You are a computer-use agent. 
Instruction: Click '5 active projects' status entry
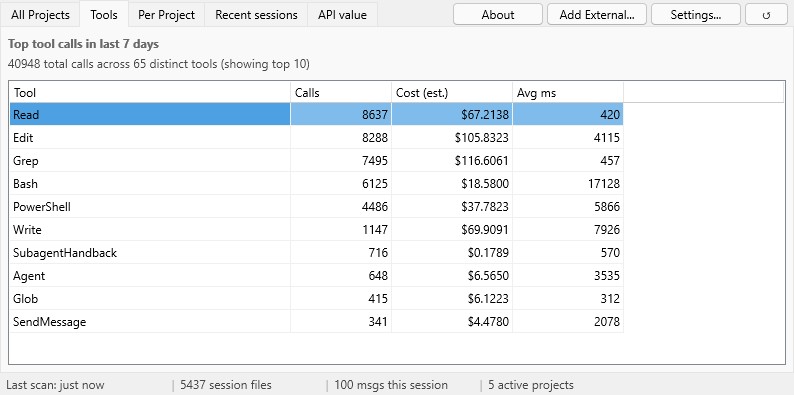(531, 385)
